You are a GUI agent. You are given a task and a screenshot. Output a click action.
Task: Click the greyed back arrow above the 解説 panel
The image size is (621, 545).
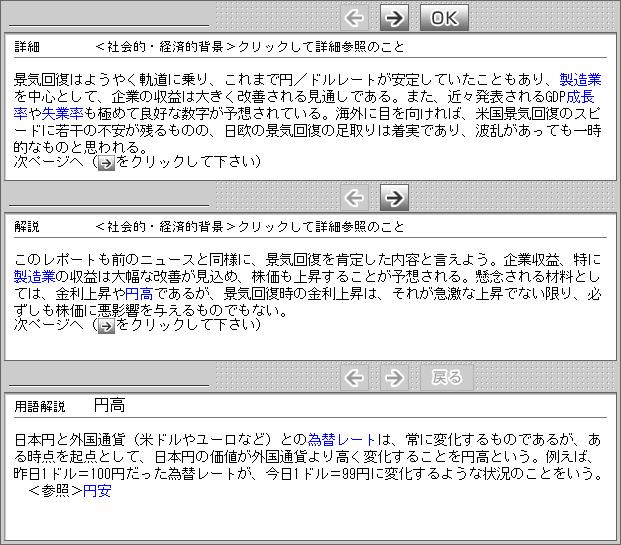pyautogui.click(x=354, y=197)
